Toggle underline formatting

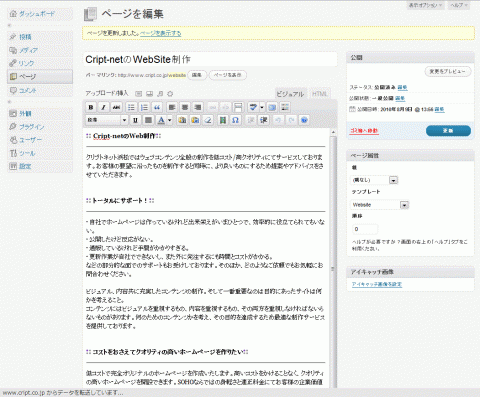click(x=135, y=120)
